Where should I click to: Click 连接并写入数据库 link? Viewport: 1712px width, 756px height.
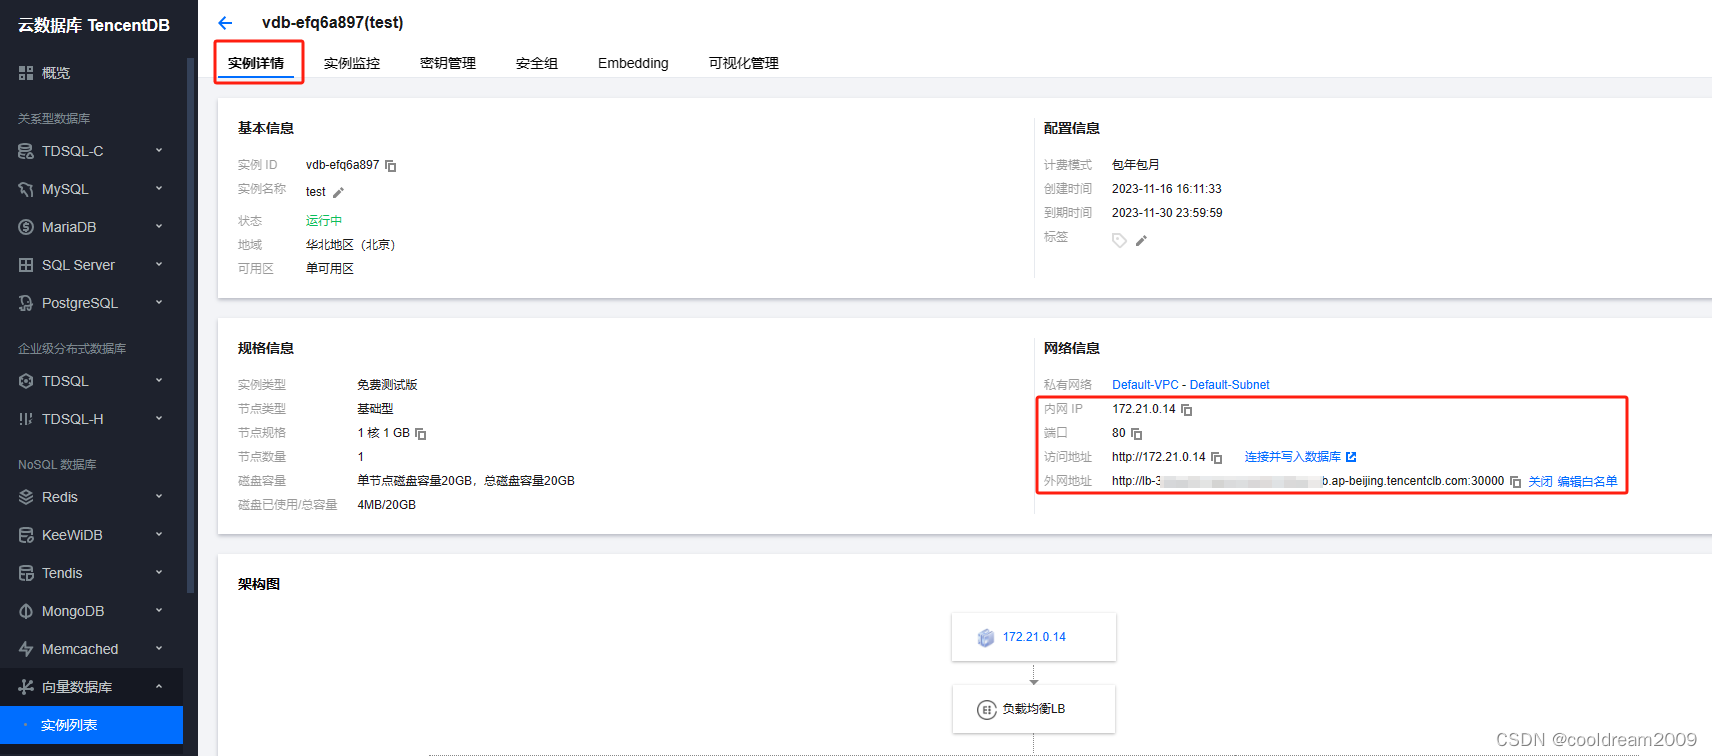[1300, 457]
